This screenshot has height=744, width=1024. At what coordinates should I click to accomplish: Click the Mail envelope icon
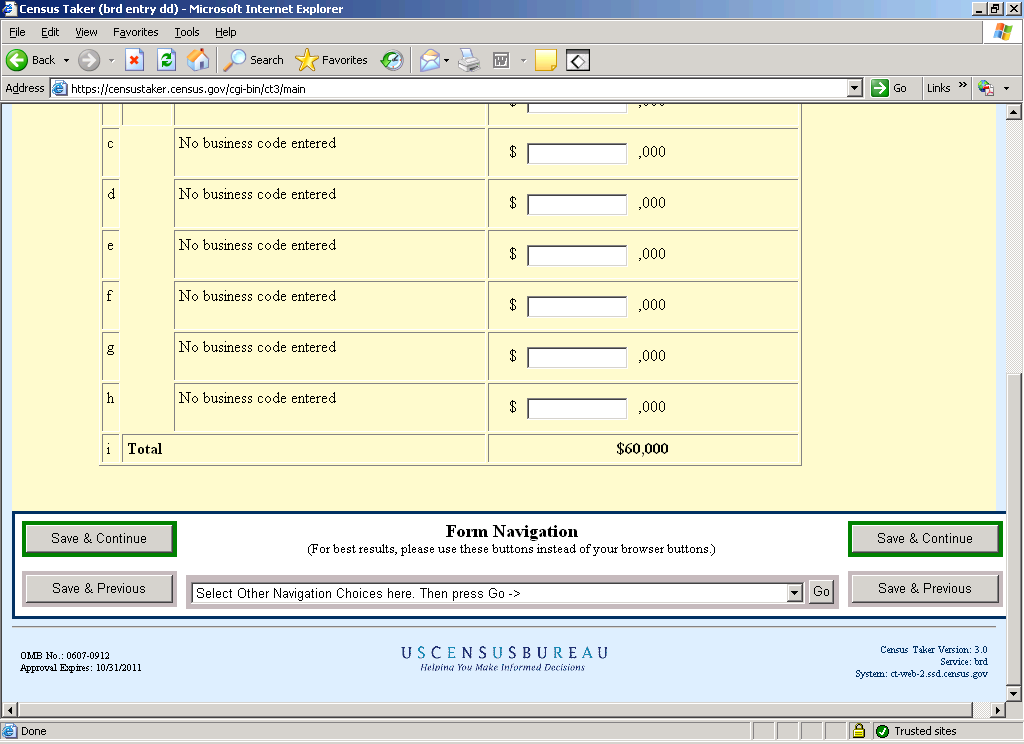point(429,60)
